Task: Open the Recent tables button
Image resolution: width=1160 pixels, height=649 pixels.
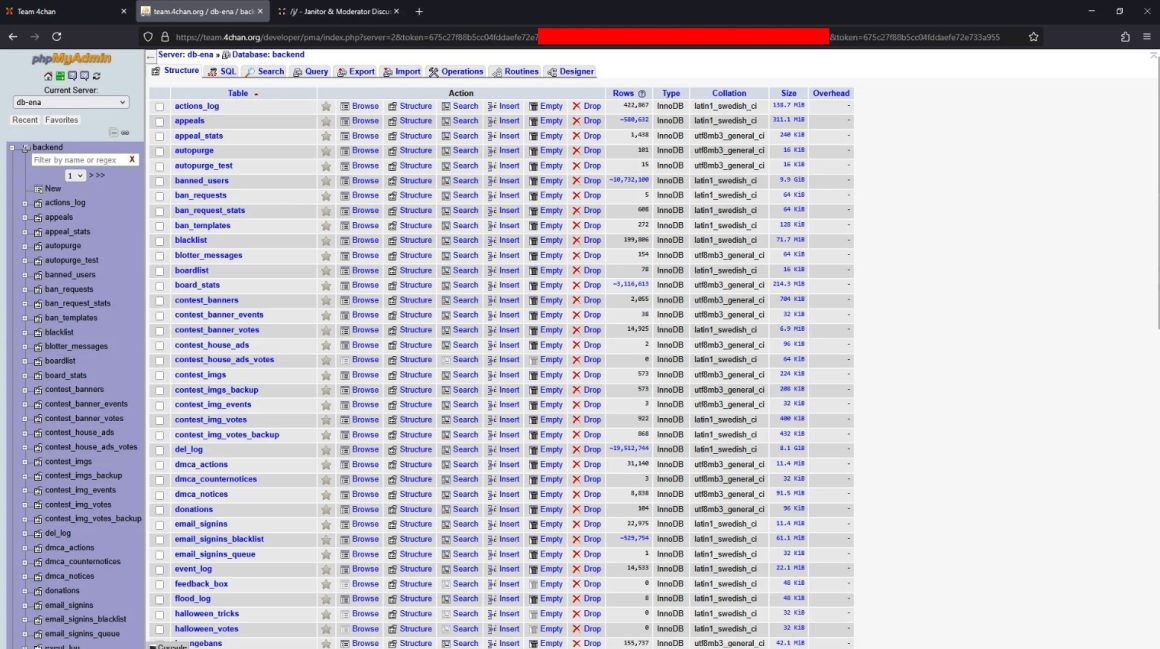Action: (x=25, y=120)
